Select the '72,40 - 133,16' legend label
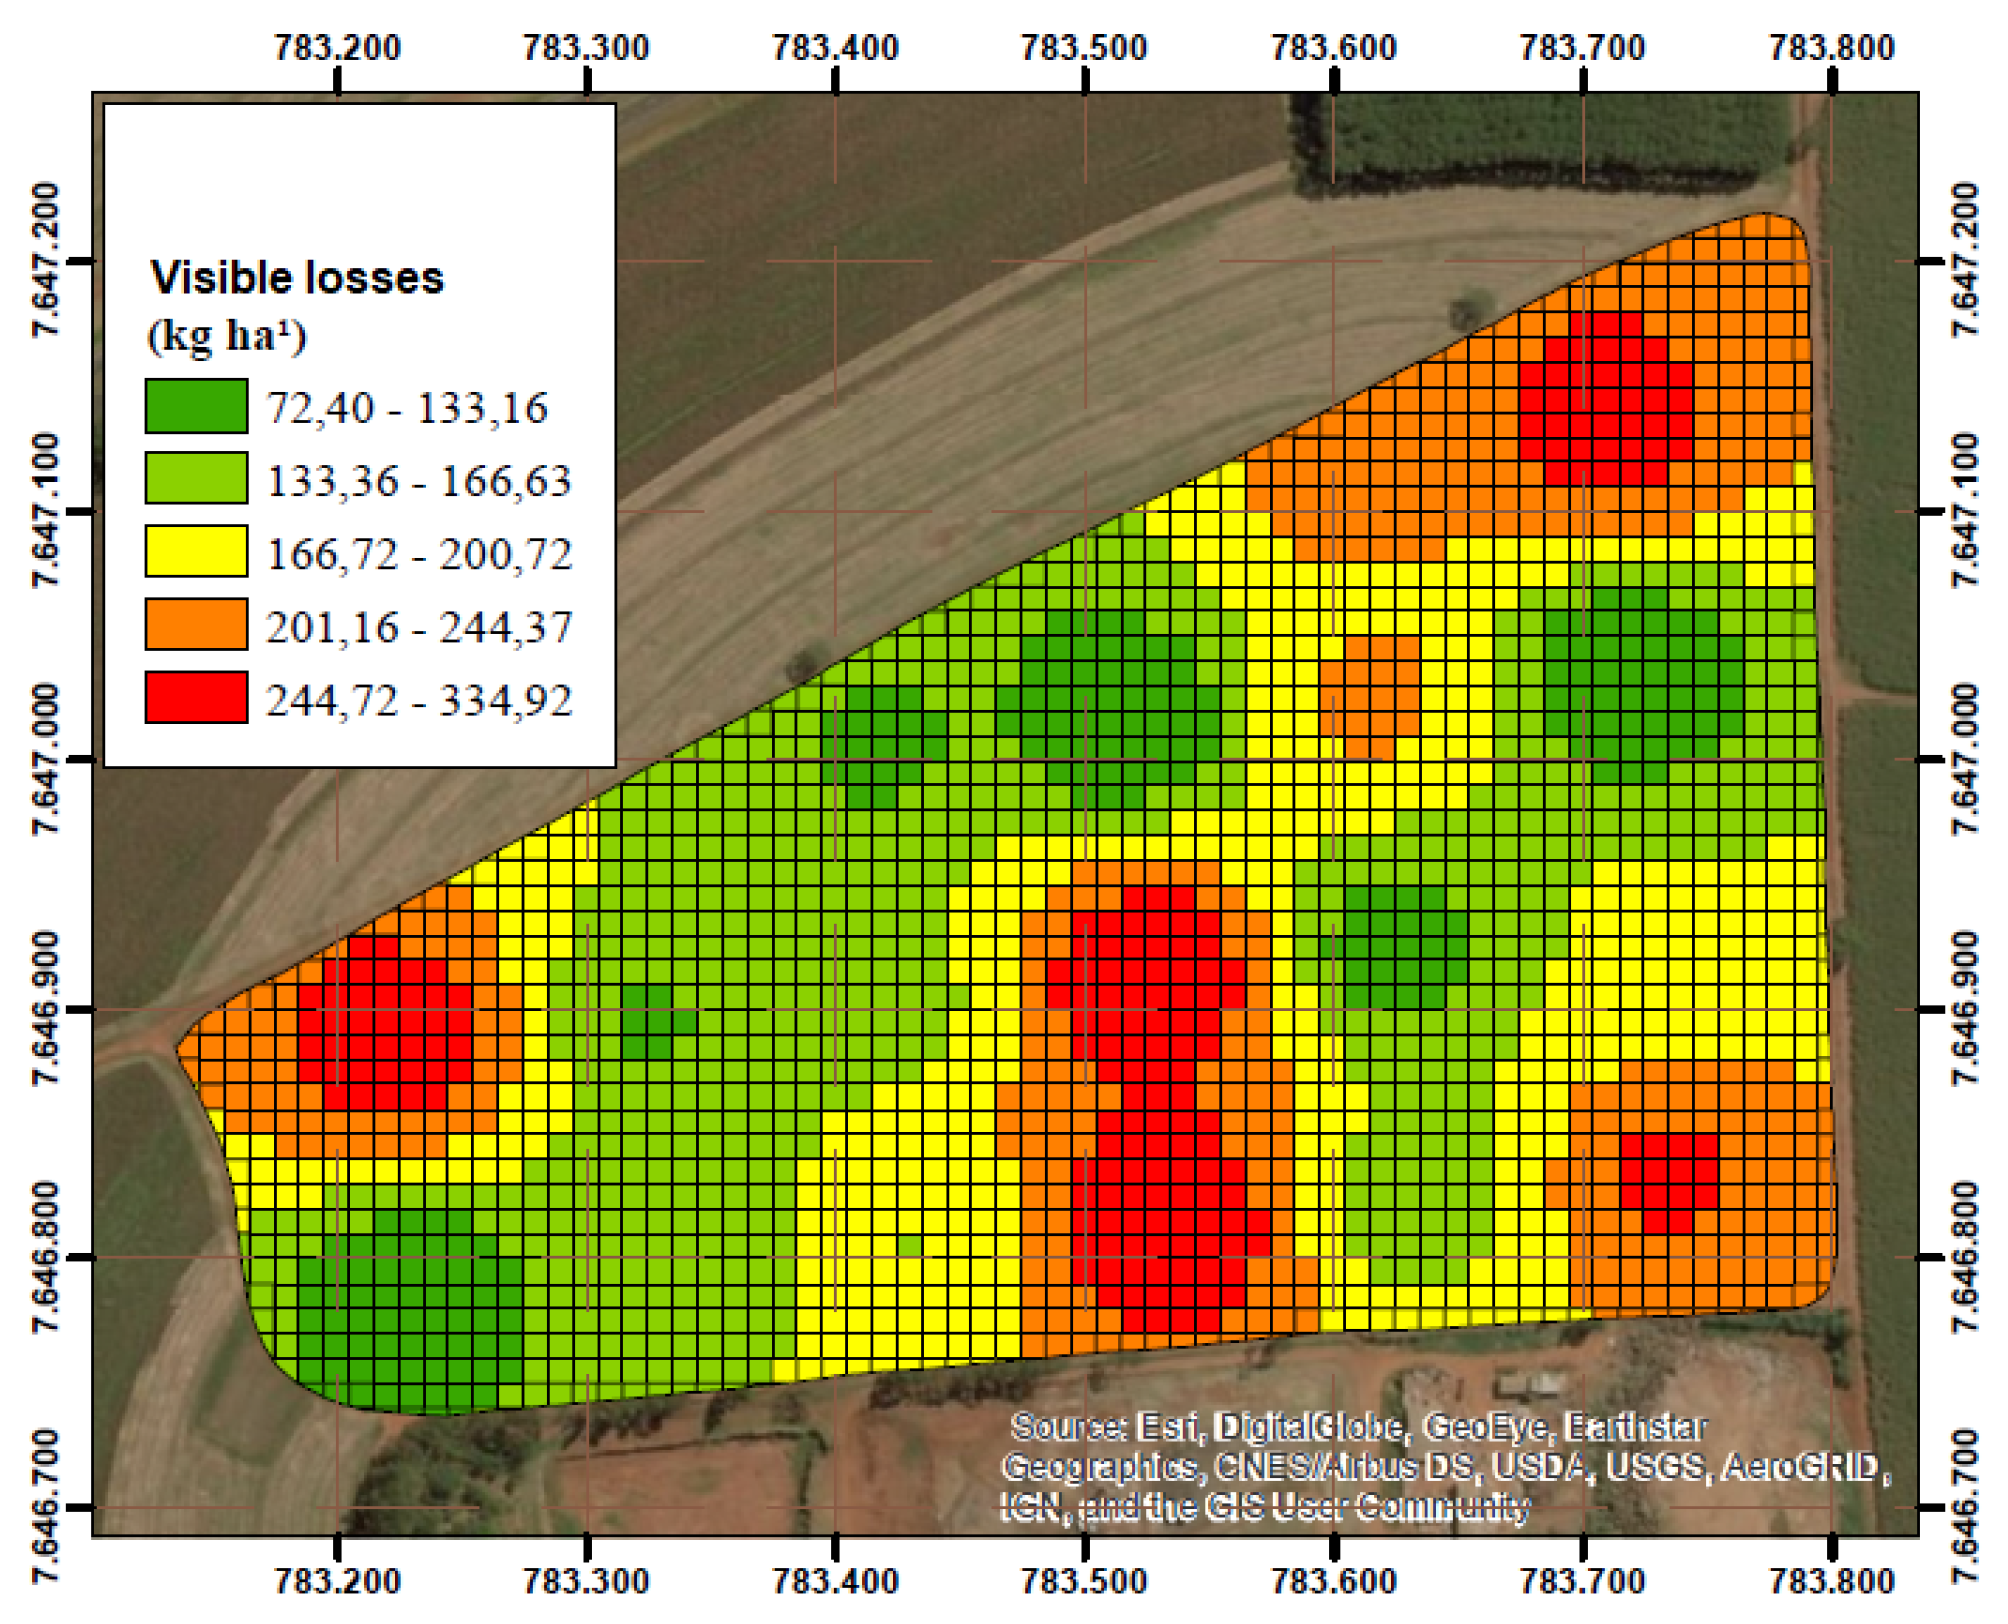 [407, 408]
